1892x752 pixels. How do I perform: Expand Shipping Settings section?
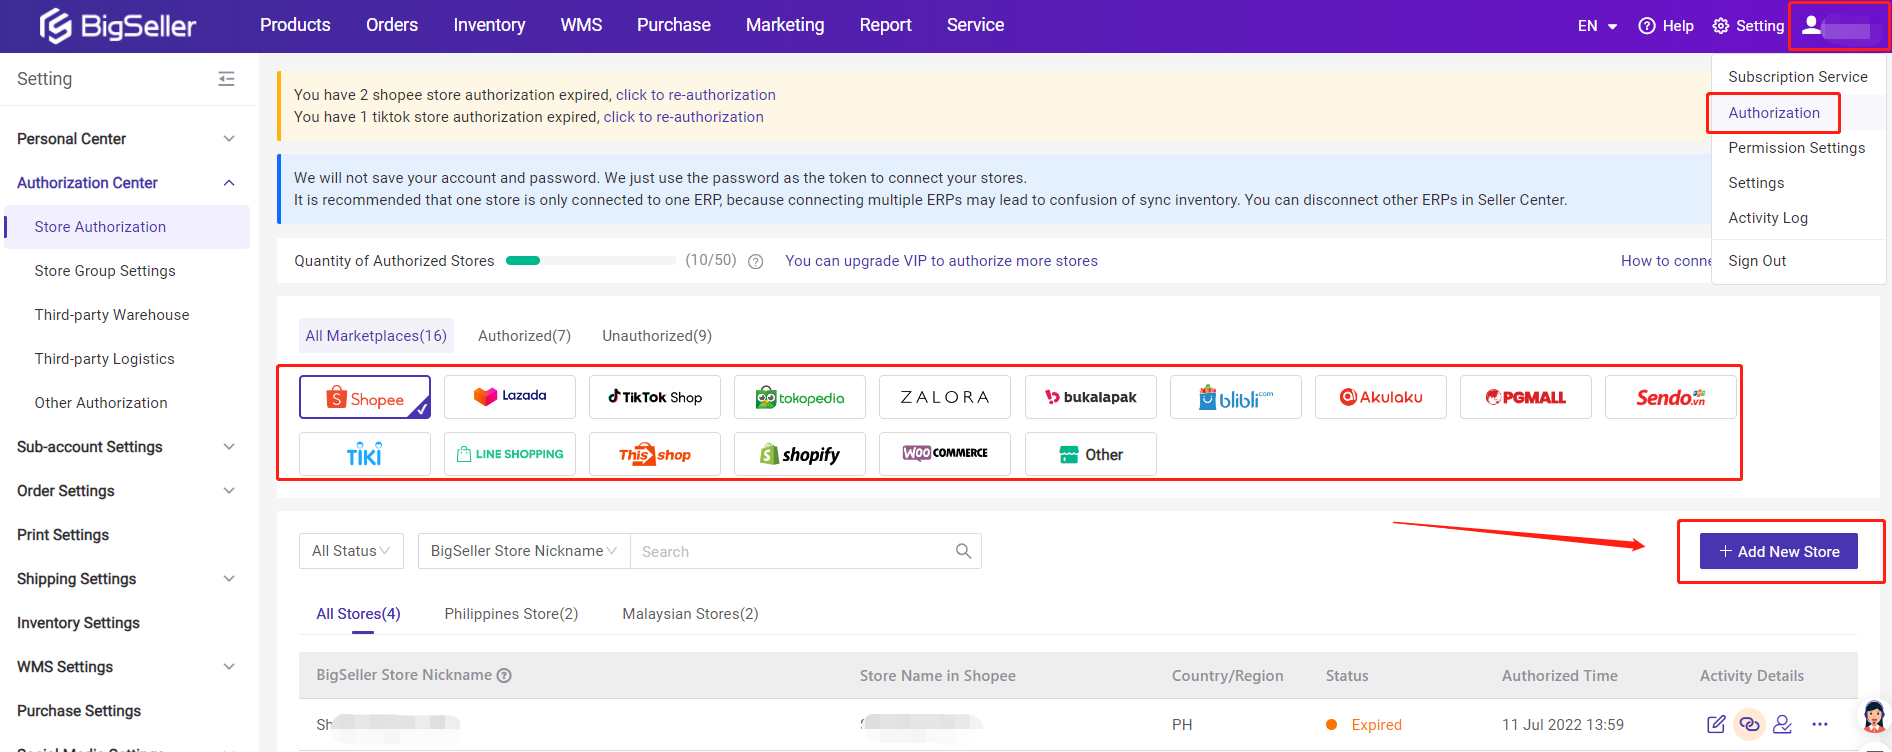[x=229, y=579]
